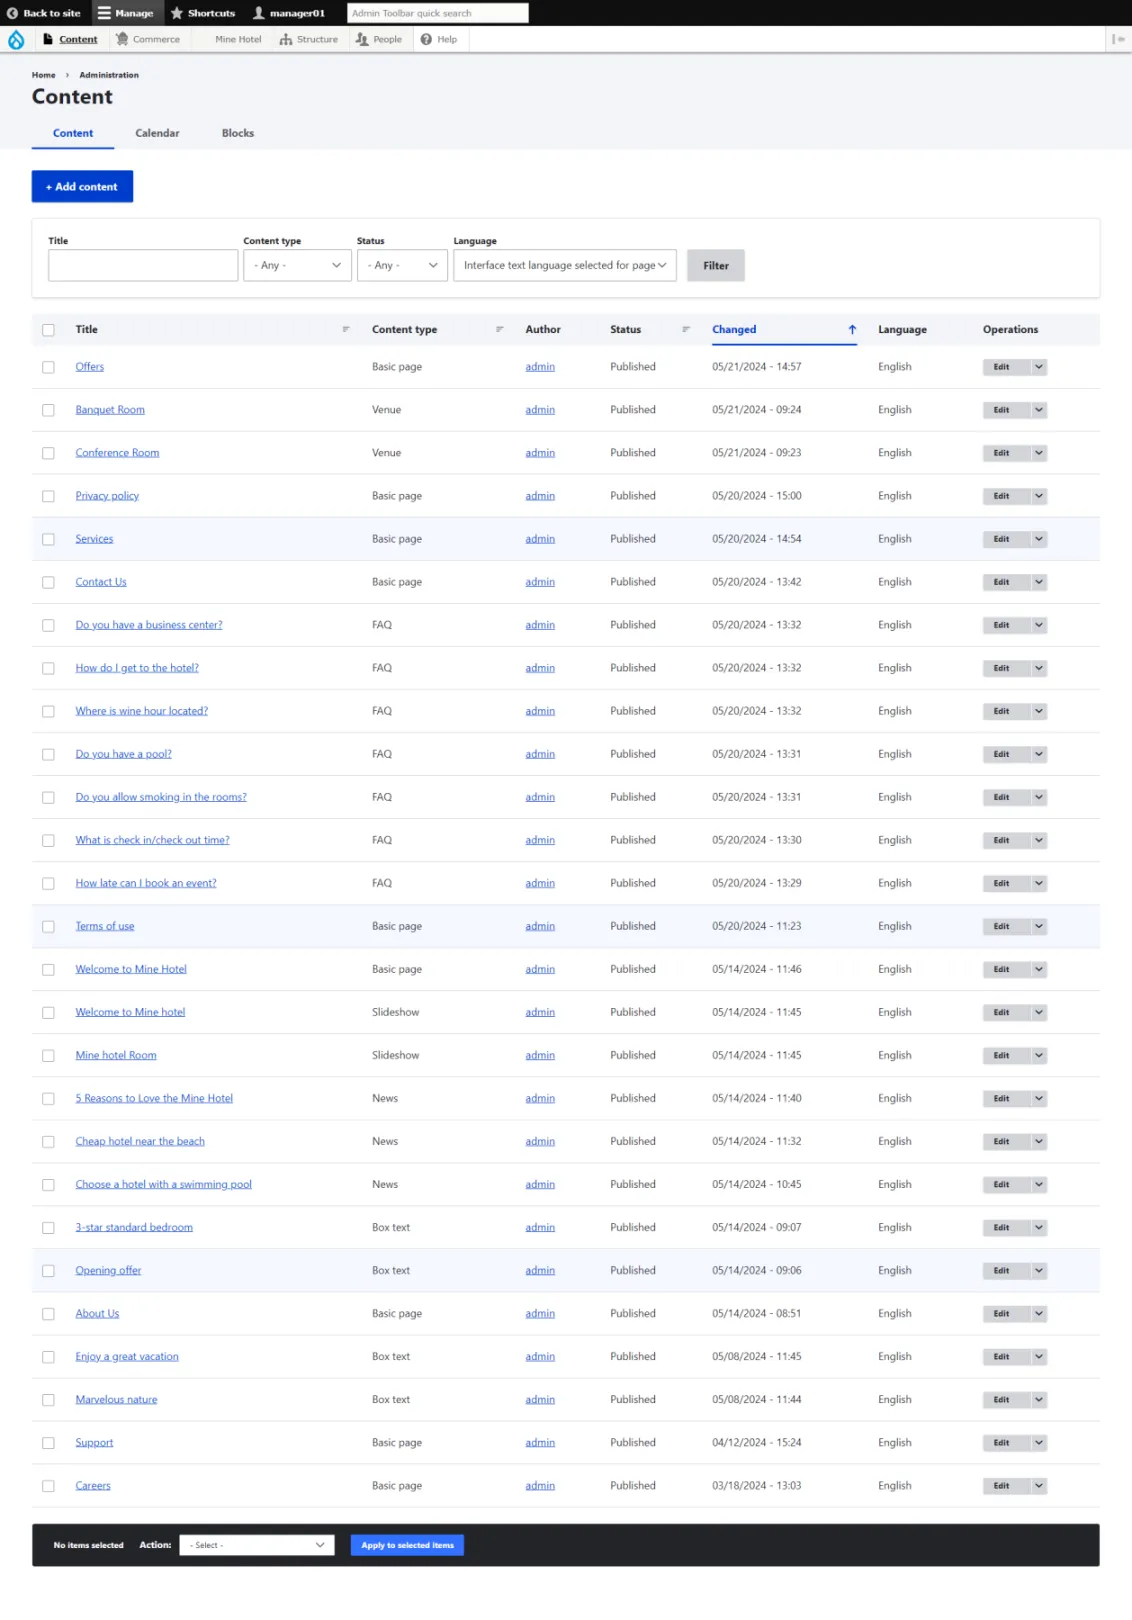The height and width of the screenshot is (1620, 1132).
Task: Toggle Changed column sort arrow
Action: 852,329
